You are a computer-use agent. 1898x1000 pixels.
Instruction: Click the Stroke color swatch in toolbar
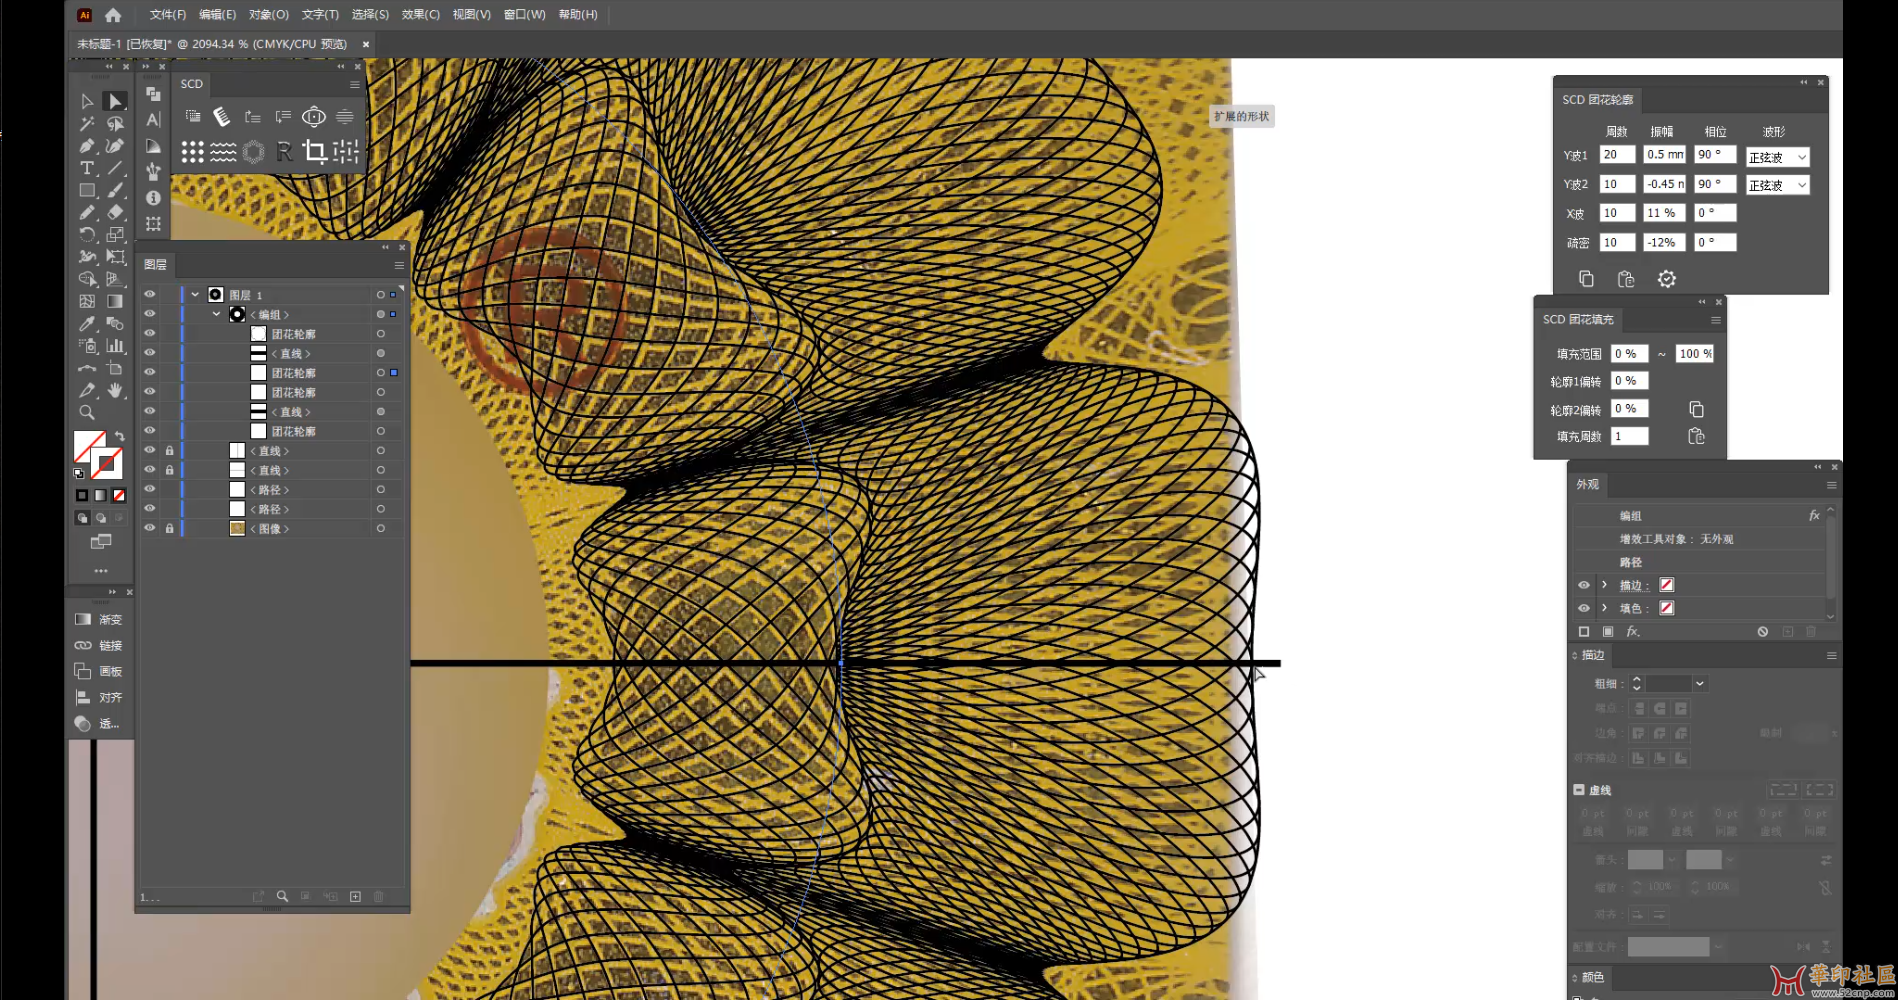(106, 464)
